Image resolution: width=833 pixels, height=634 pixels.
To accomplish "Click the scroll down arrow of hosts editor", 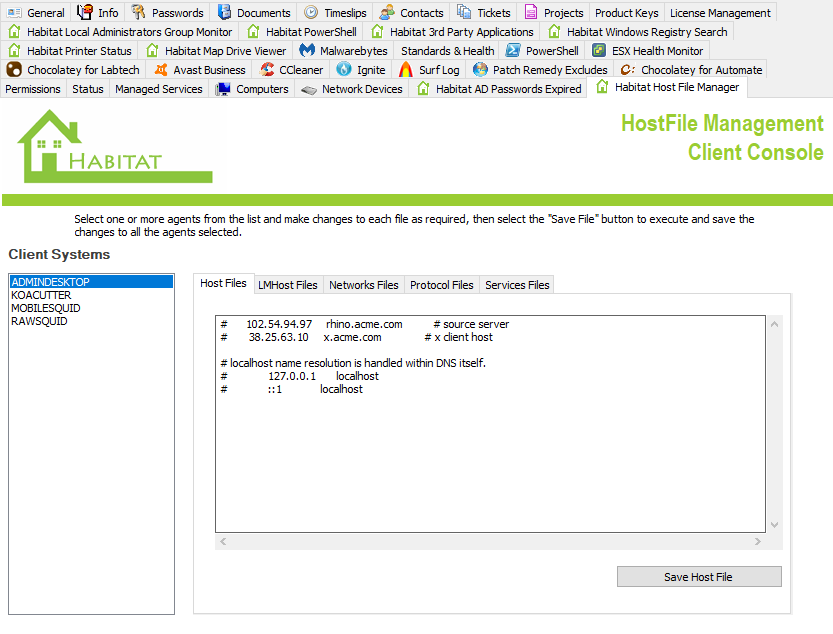I will tap(773, 525).
